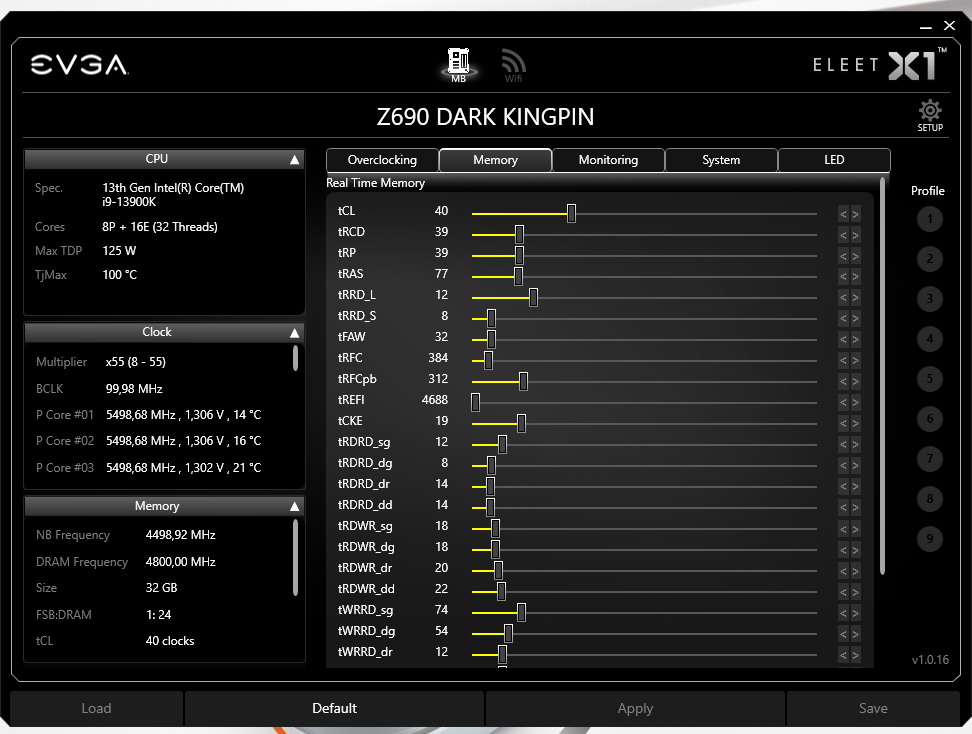Click the EVGA logo
This screenshot has height=734, width=972.
point(80,63)
